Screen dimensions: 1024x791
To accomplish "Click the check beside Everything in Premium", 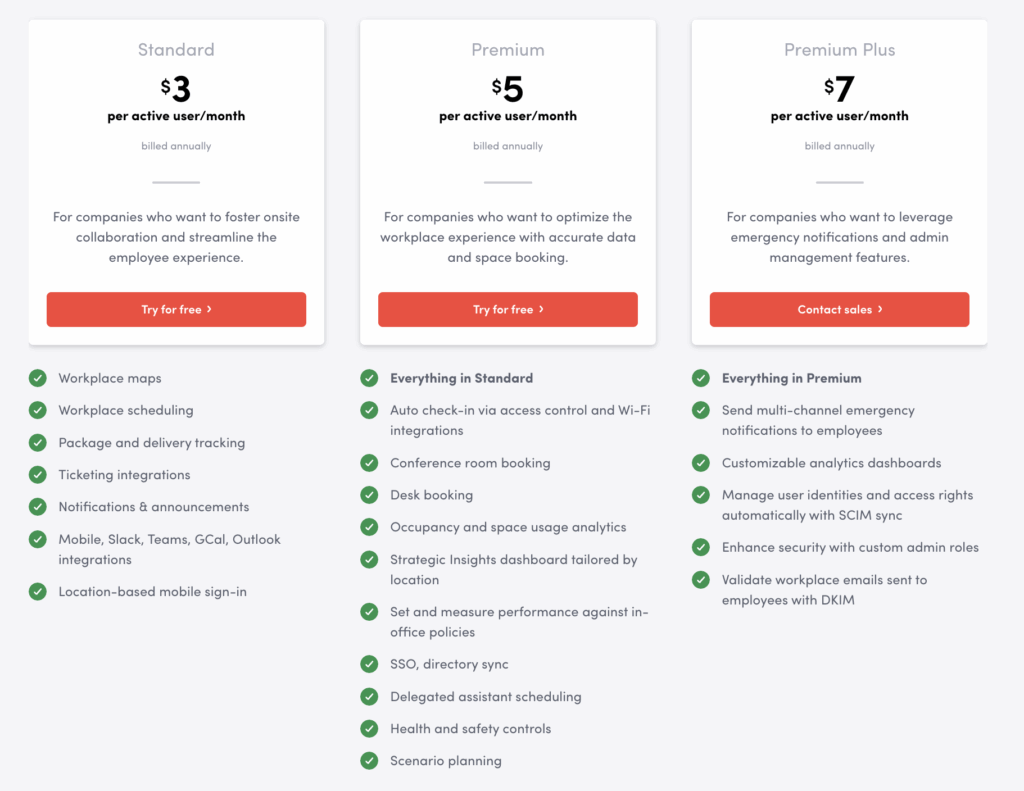I will (701, 378).
